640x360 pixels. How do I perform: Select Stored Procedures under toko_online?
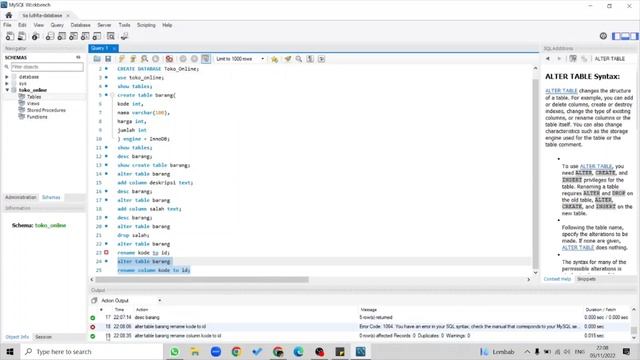point(46,110)
